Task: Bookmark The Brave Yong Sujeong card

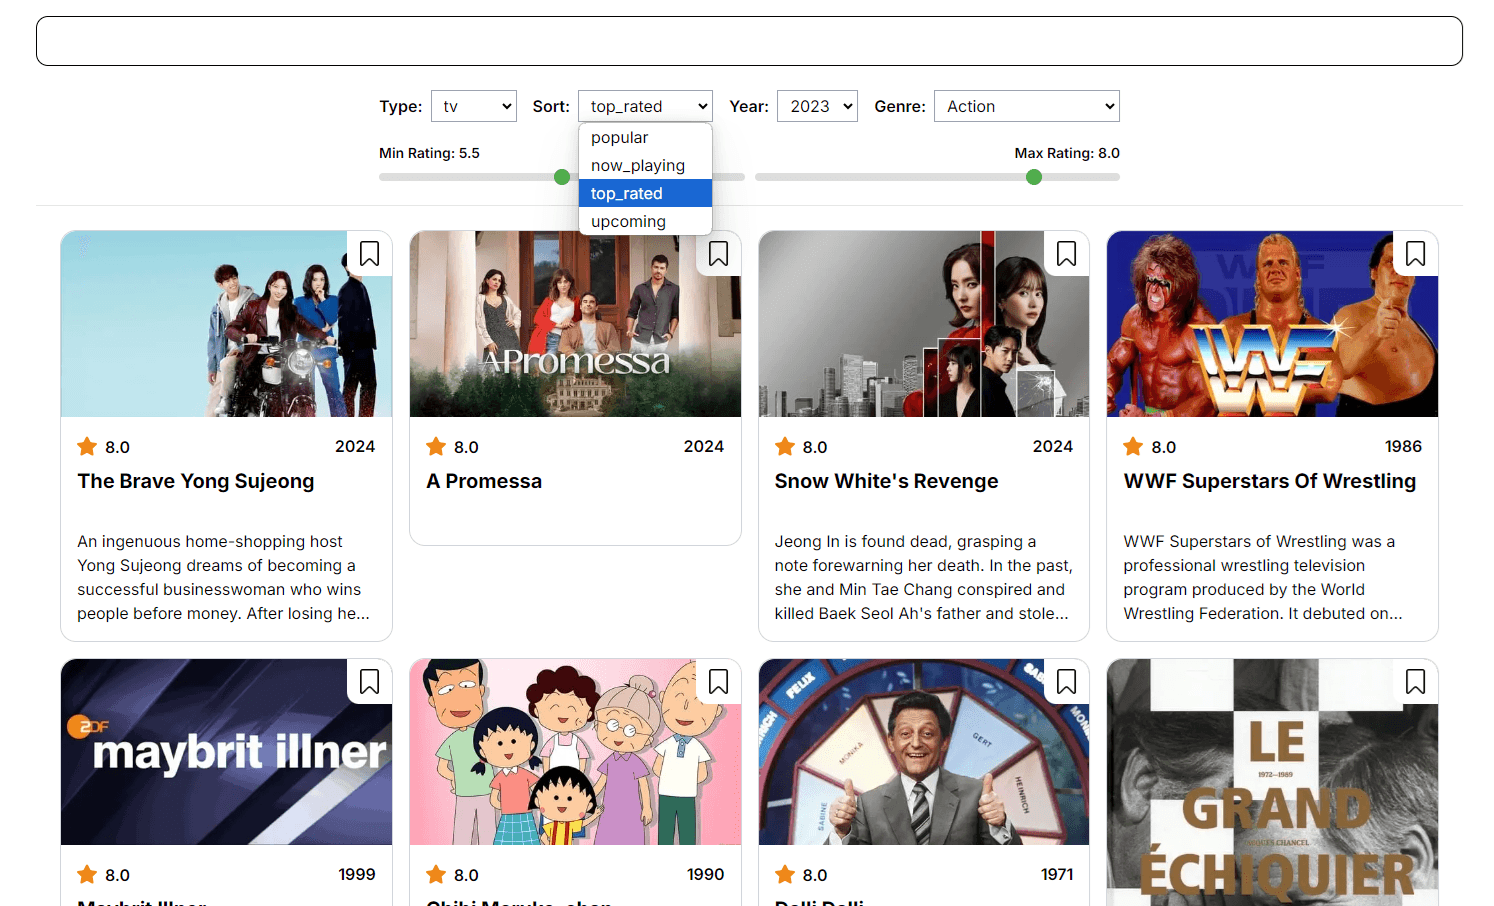Action: 369,254
